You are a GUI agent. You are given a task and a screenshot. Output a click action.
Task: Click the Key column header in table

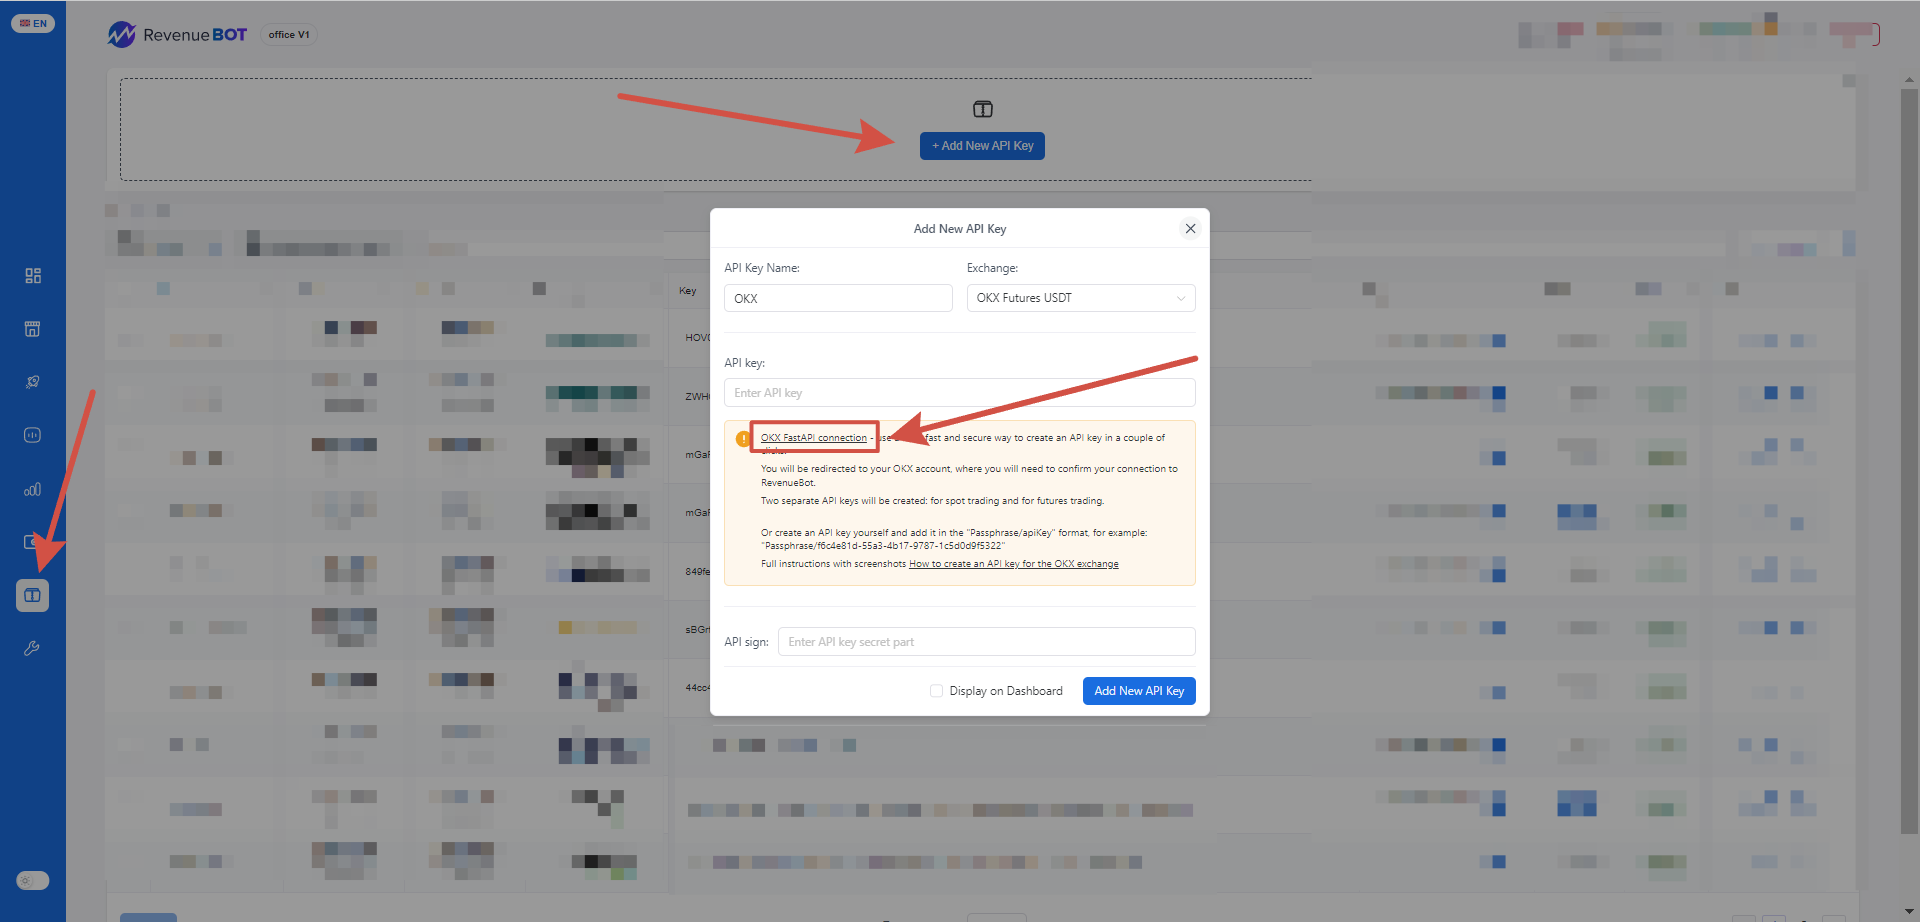pos(688,291)
